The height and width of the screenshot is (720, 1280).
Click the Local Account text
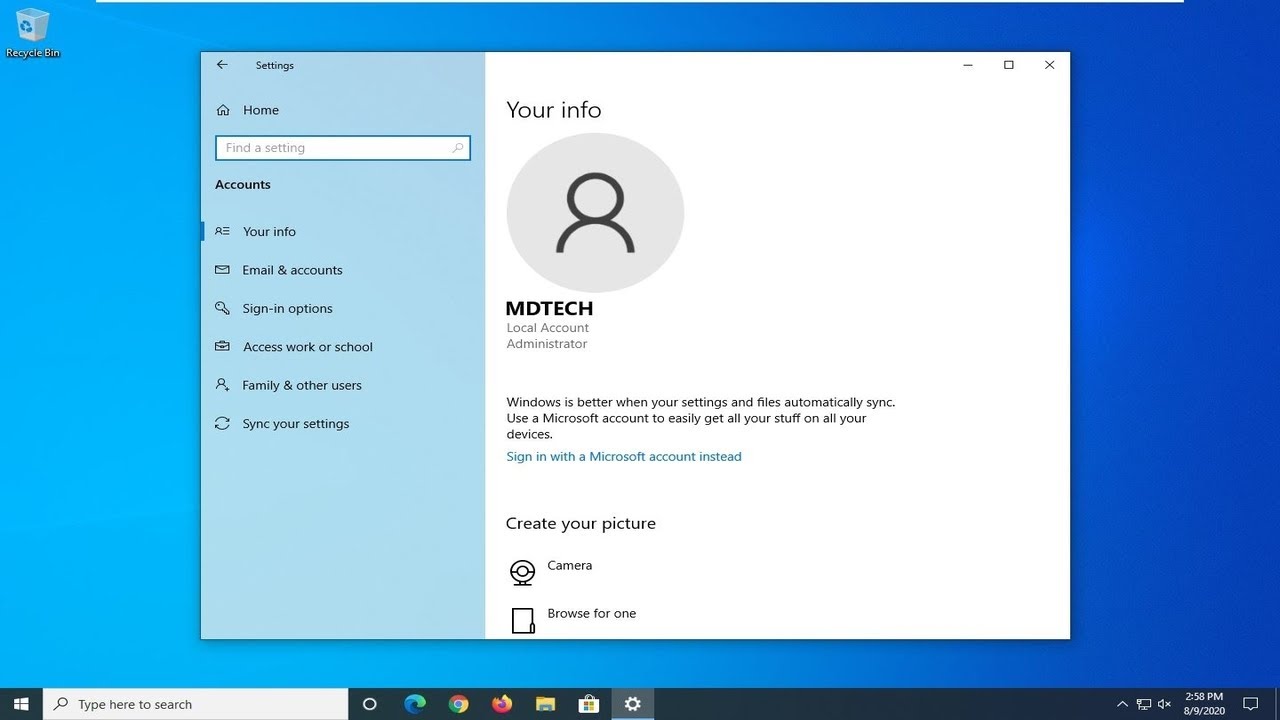click(x=548, y=327)
